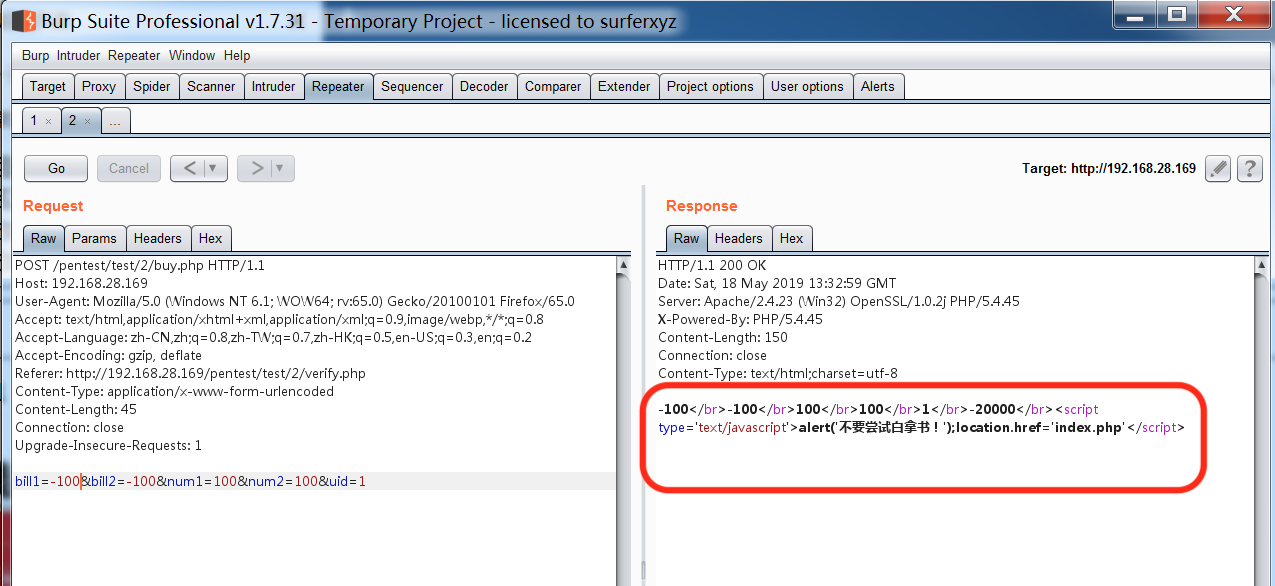Open the Alerts tab
Viewport: 1275px width, 586px height.
[878, 87]
